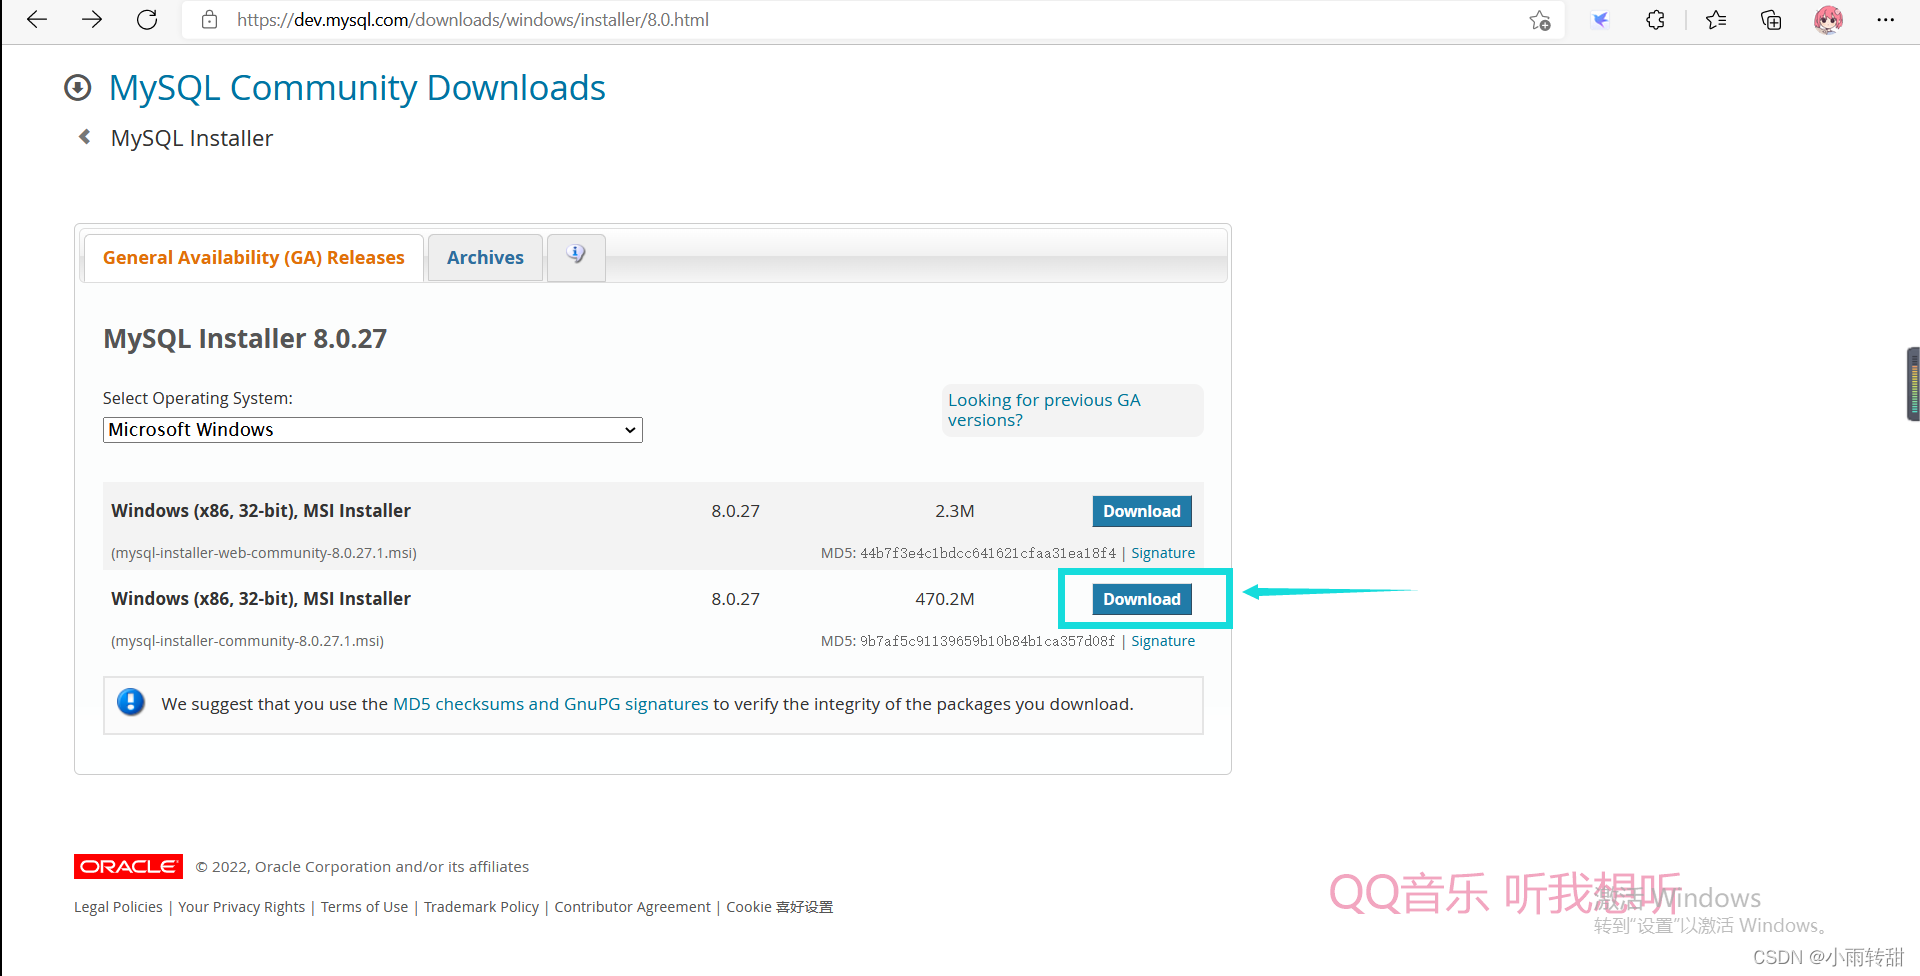Open Signature link for the web-community MSI
1920x976 pixels.
point(1163,553)
